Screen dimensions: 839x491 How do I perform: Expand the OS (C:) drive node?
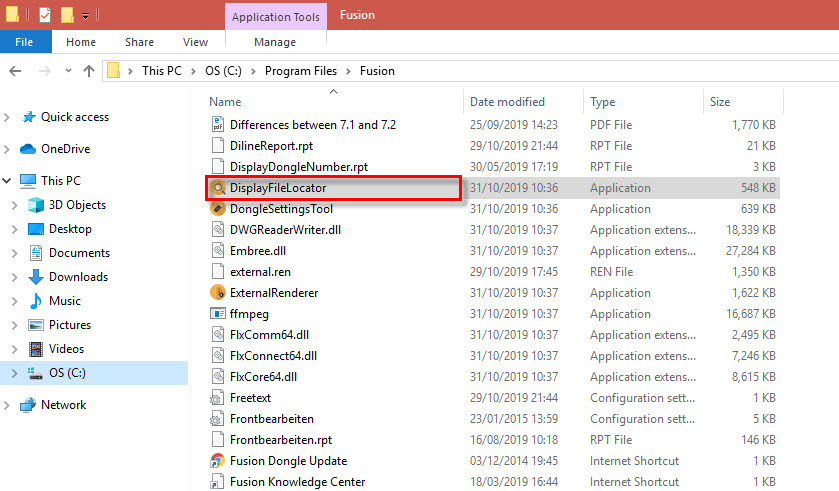tap(15, 373)
